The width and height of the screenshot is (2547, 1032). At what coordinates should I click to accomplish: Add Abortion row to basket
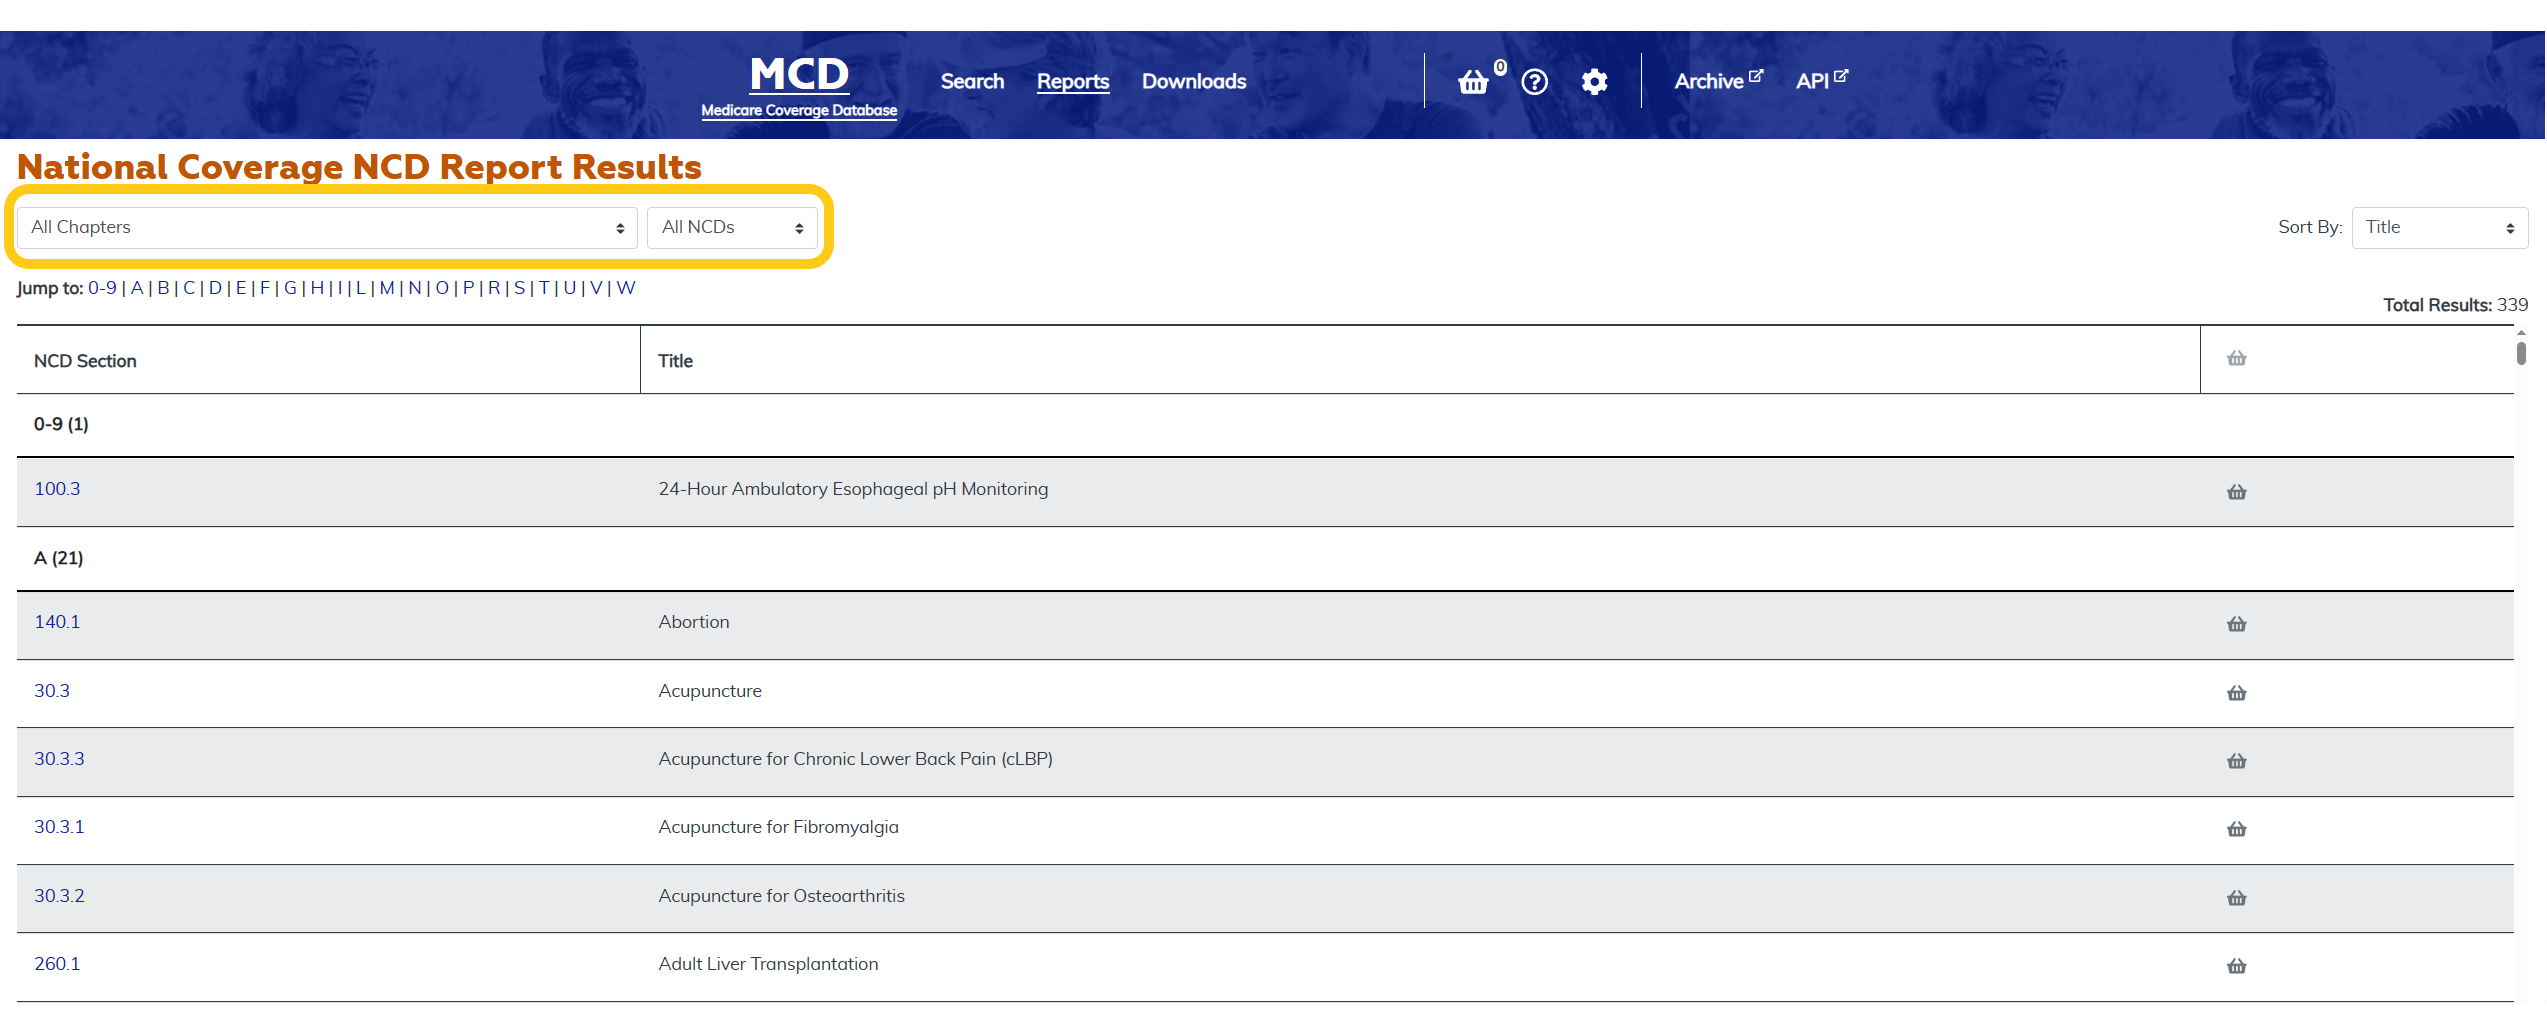click(x=2236, y=624)
